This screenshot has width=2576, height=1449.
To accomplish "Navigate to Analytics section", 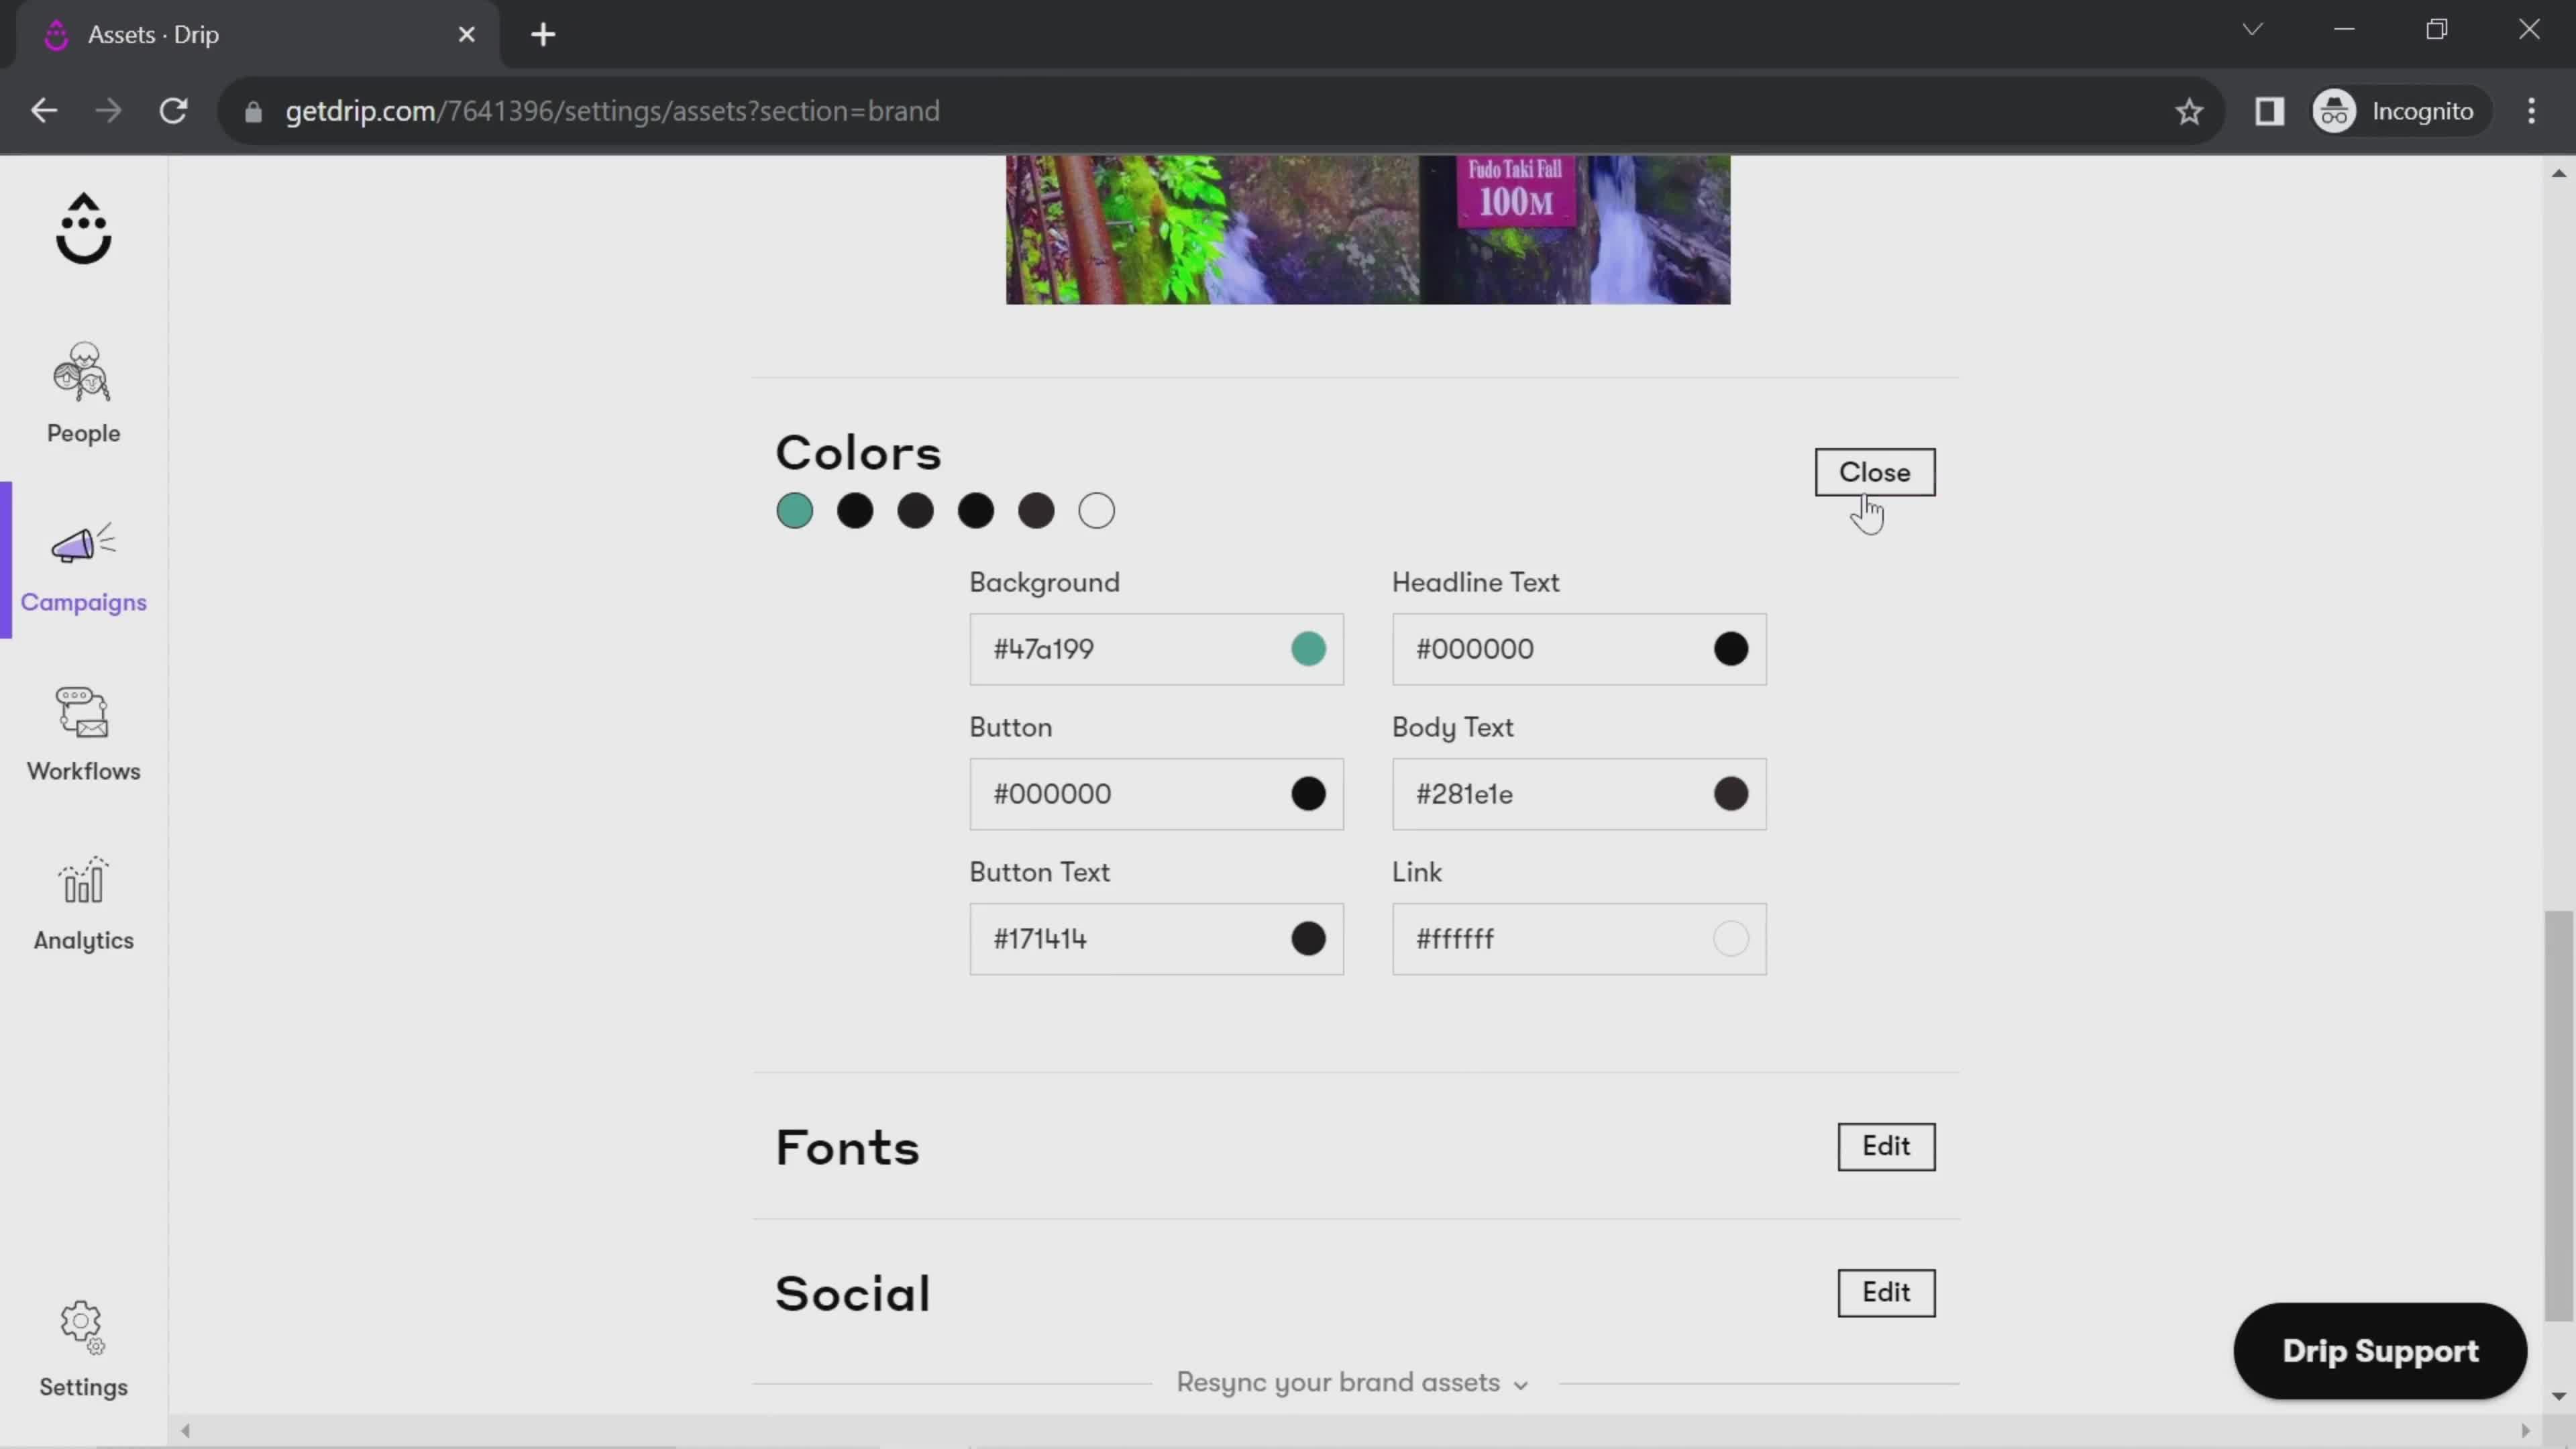I will tap(83, 904).
